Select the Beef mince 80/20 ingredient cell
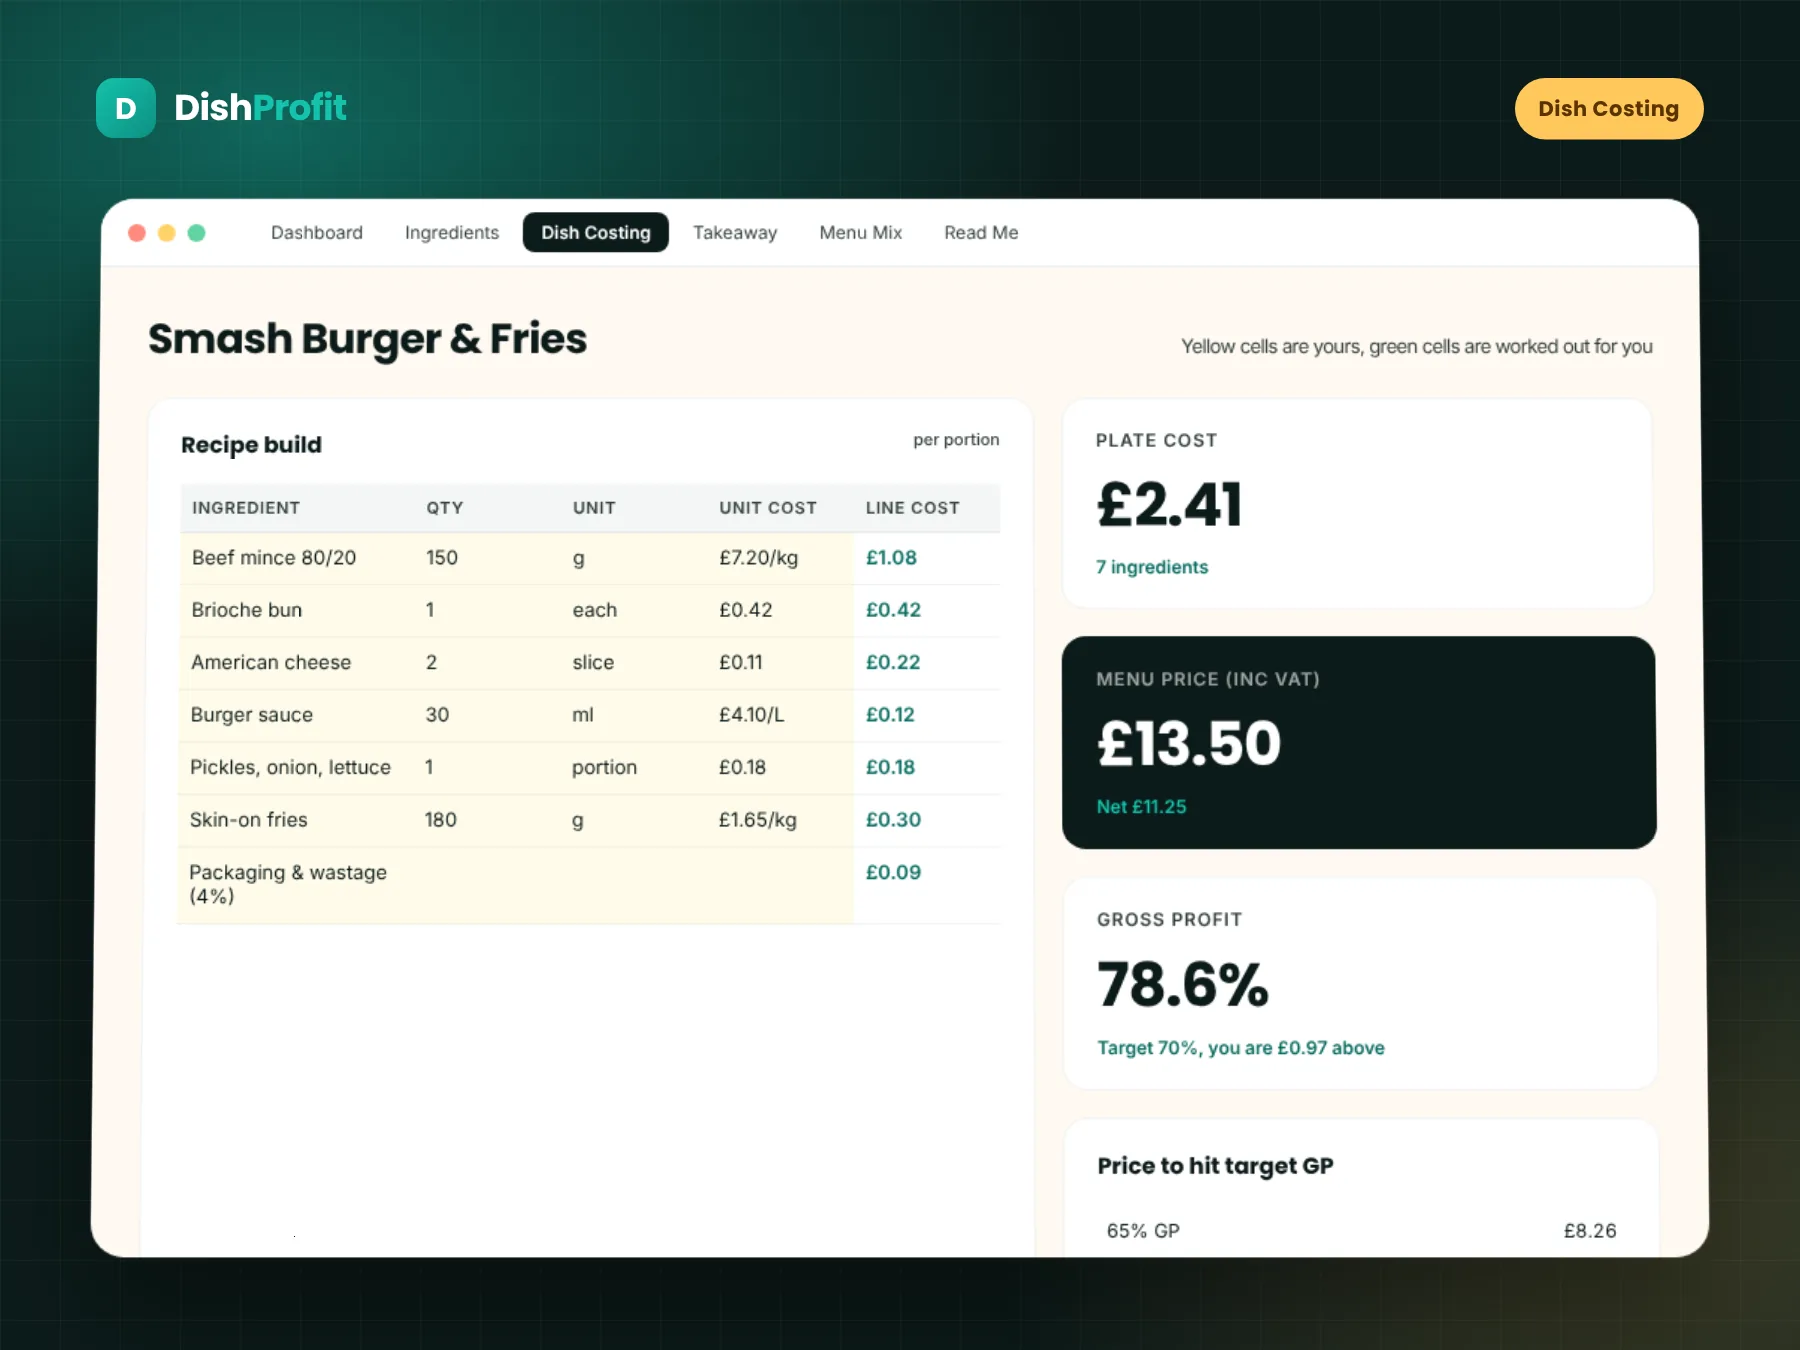Screen dimensions: 1800x1350 tap(274, 558)
